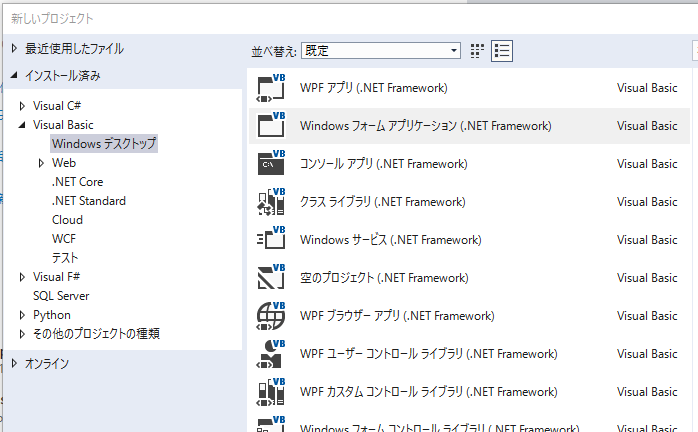
Task: Expand the Web node under Visual Basic
Action: (x=41, y=163)
